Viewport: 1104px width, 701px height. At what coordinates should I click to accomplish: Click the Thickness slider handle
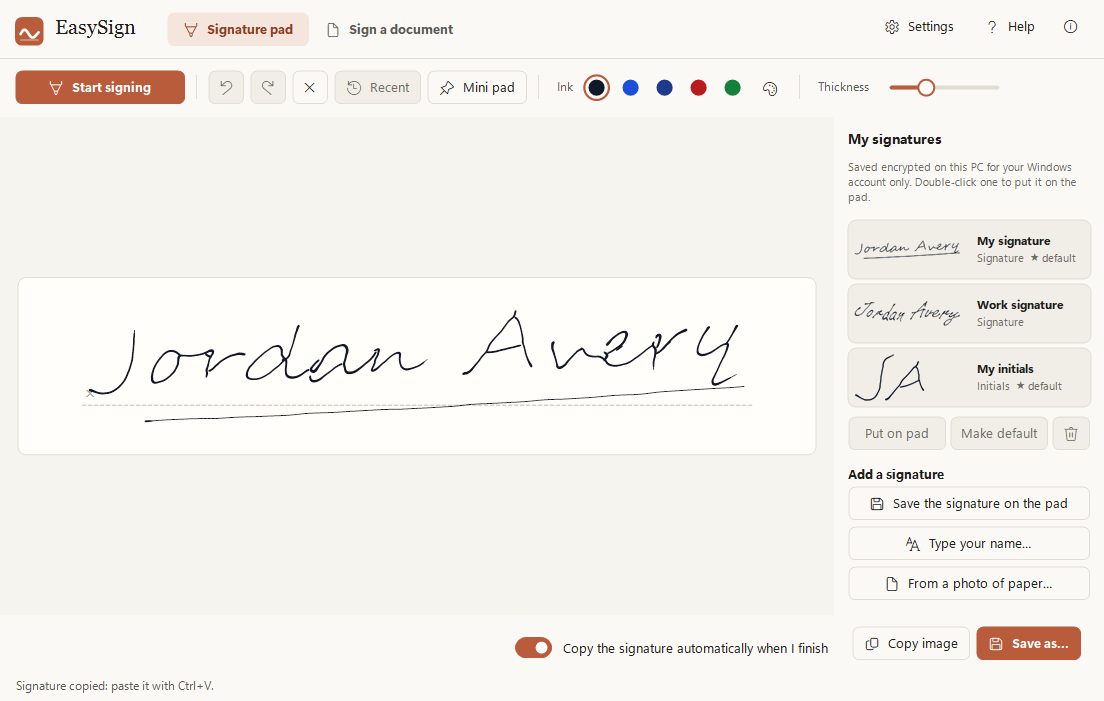coord(926,87)
